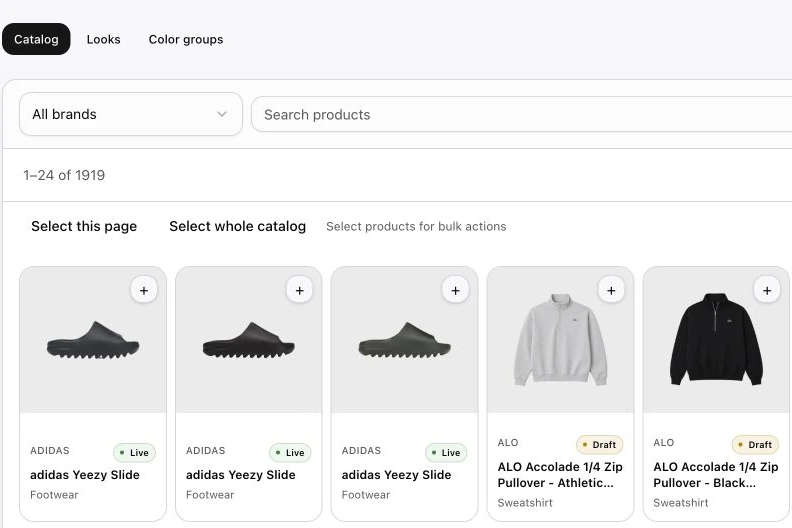Open the third adidas Yeezy Slide thumbnail
Screen dimensions: 792x528
pos(405,340)
